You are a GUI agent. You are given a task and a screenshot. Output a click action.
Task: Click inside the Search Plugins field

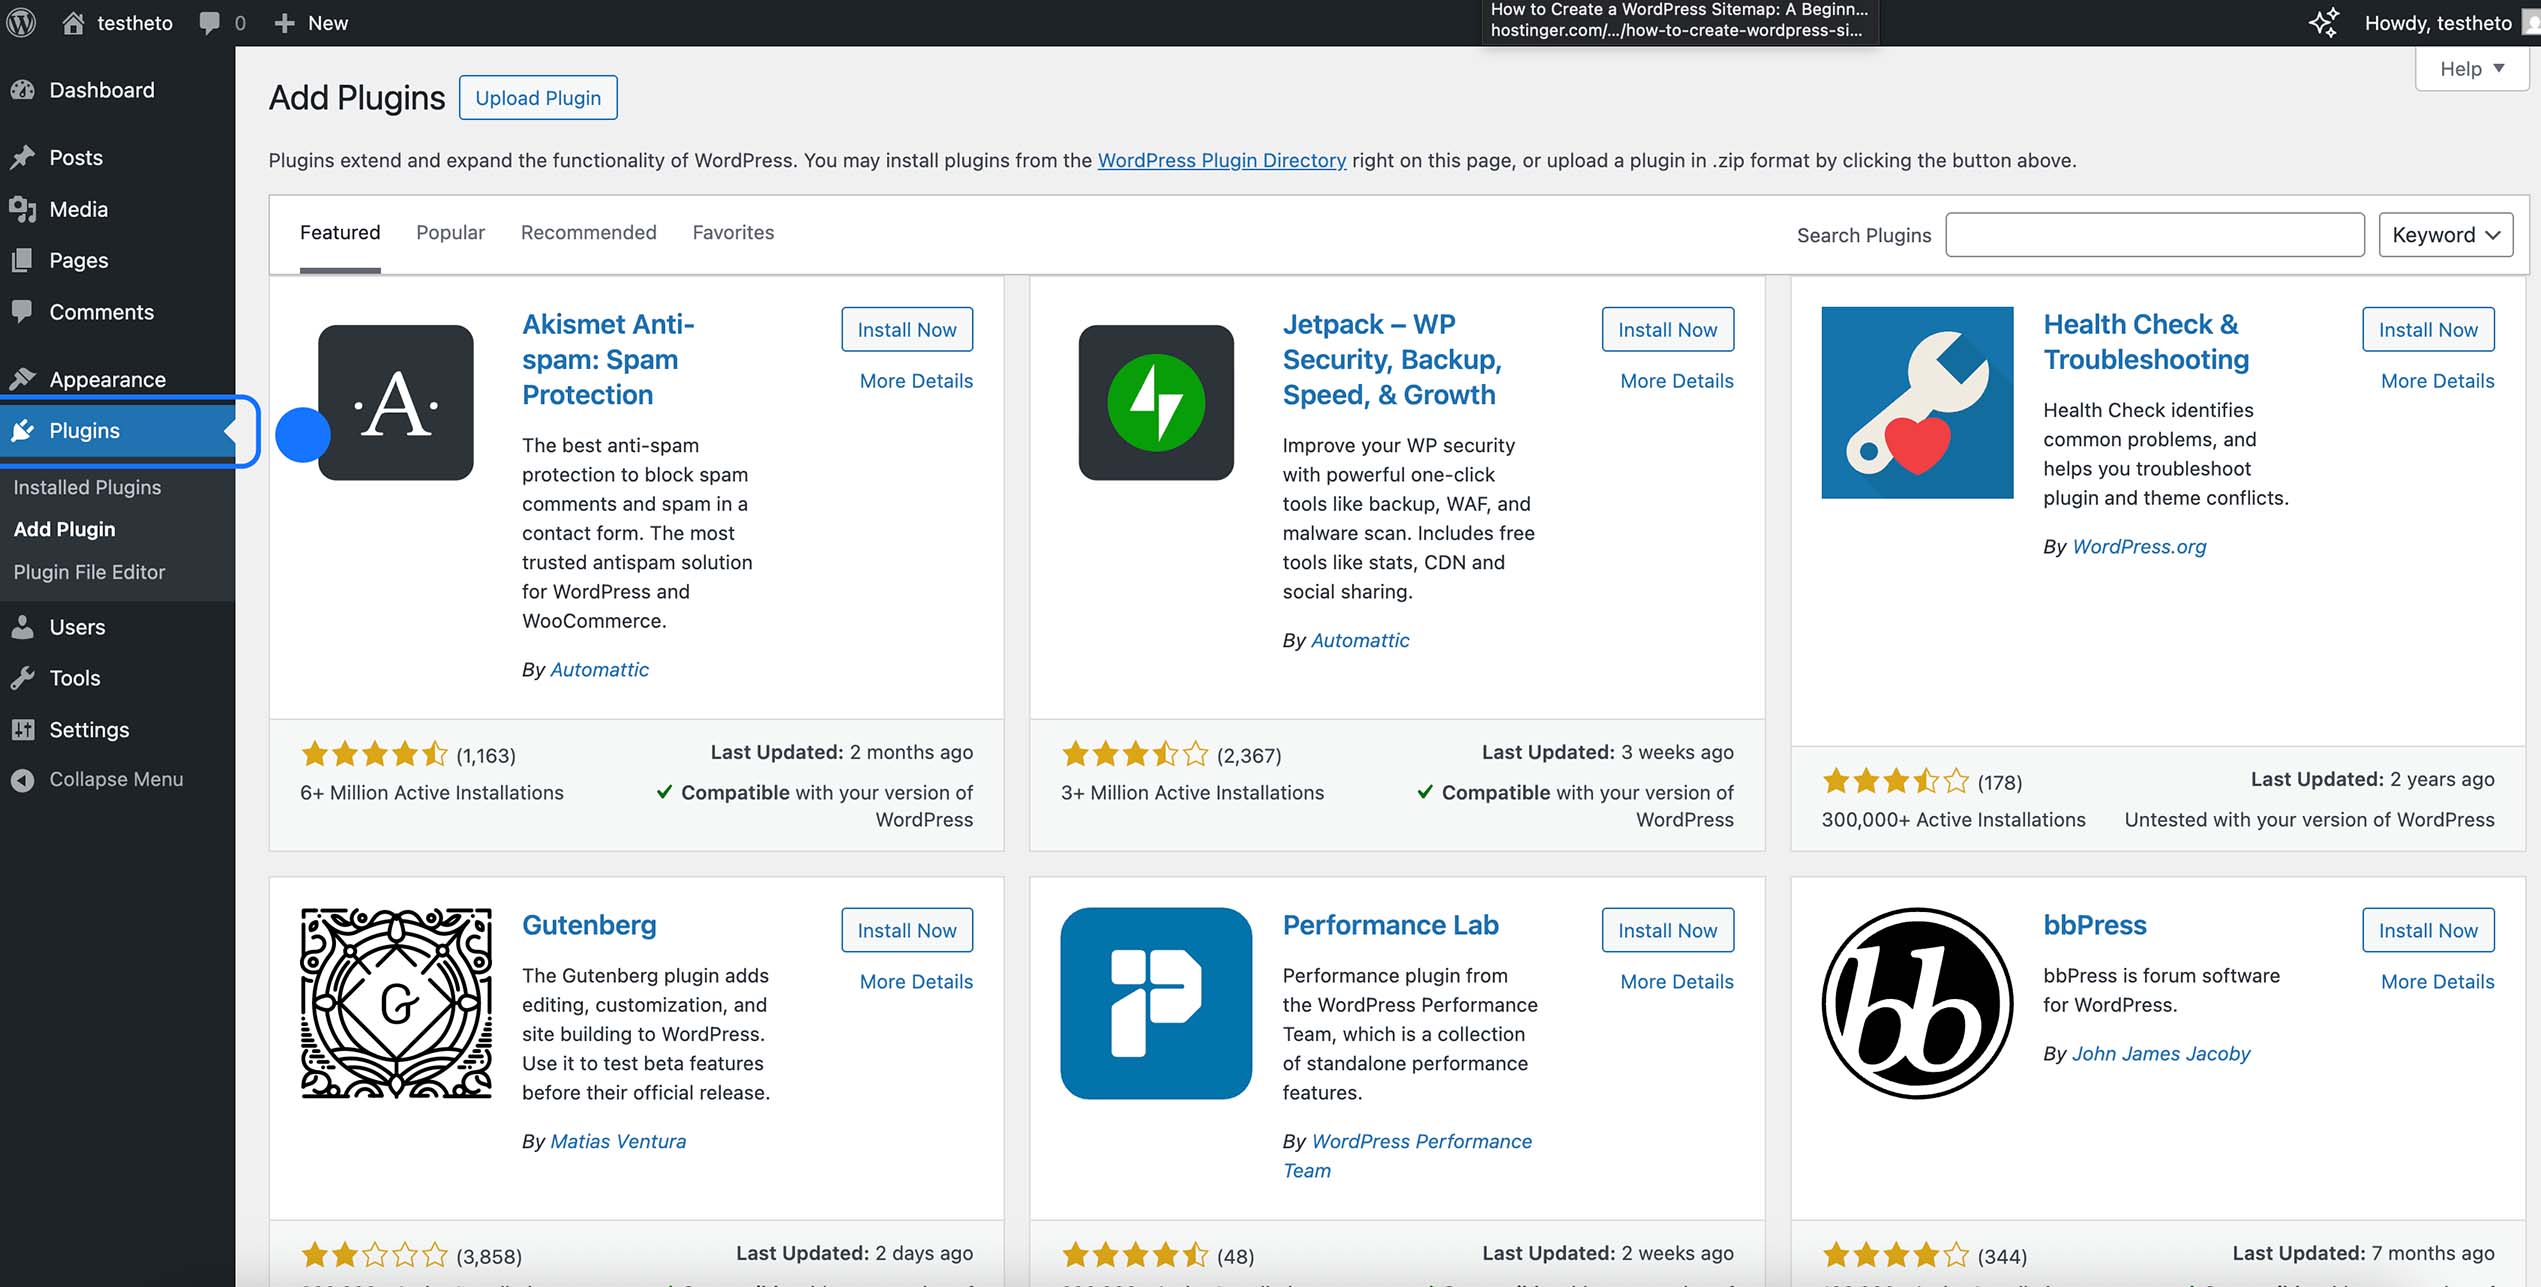pyautogui.click(x=2154, y=234)
